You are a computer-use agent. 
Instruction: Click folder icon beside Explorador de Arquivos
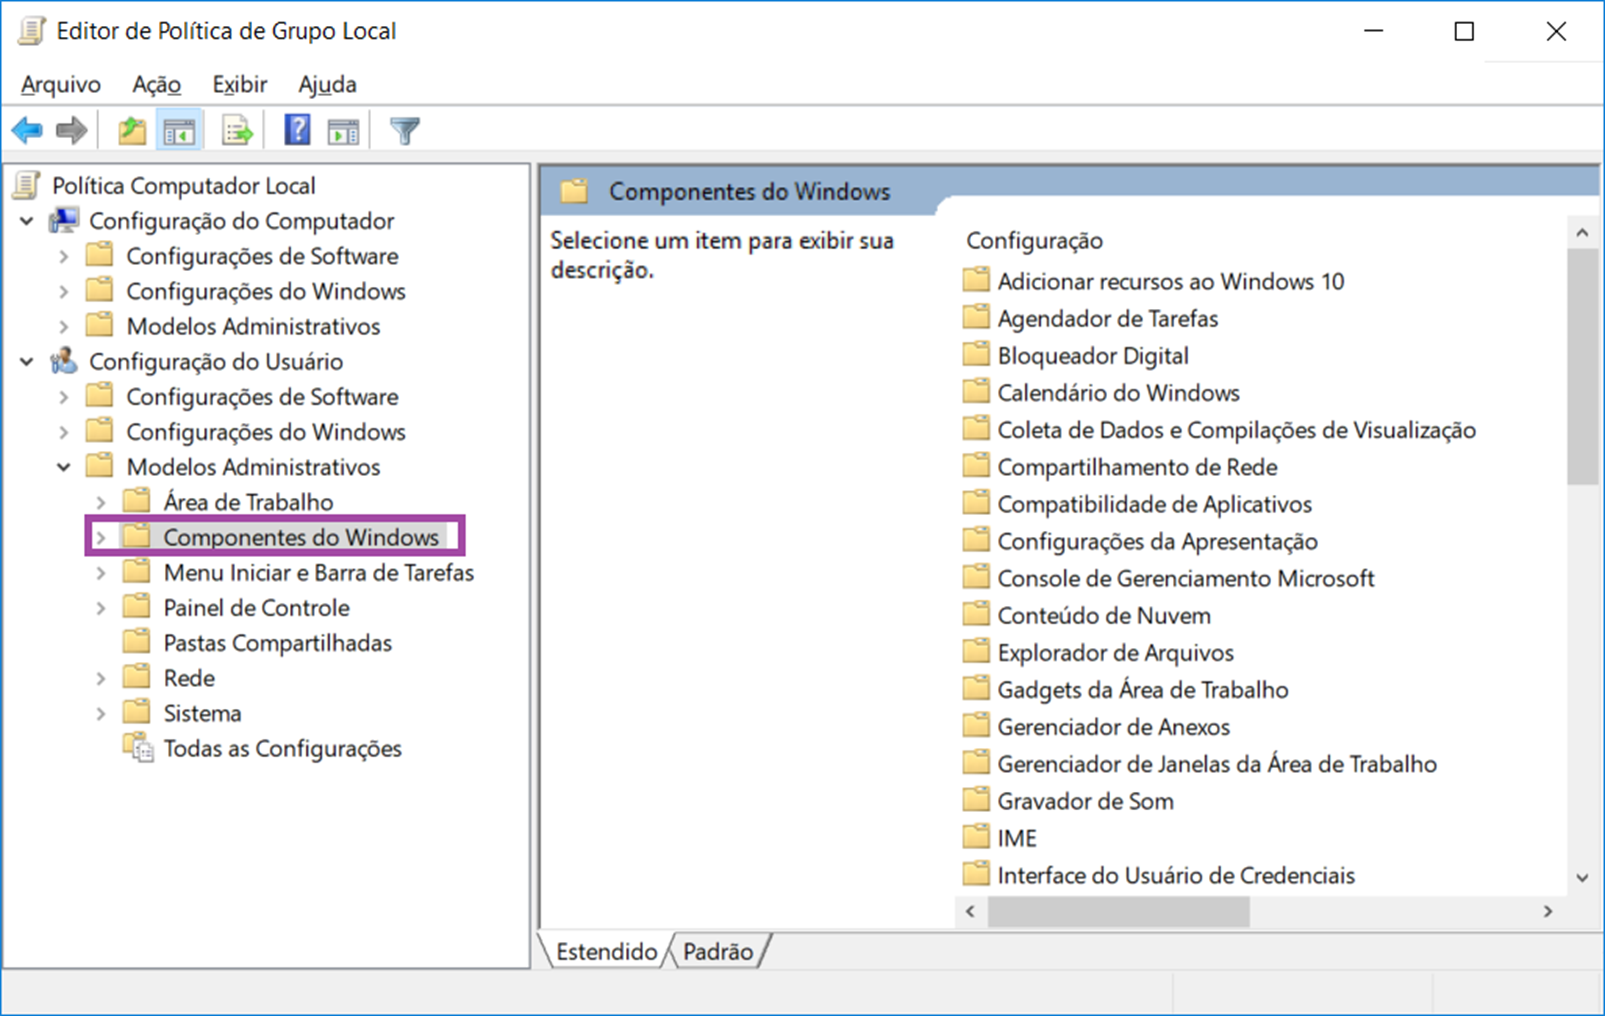pos(976,651)
